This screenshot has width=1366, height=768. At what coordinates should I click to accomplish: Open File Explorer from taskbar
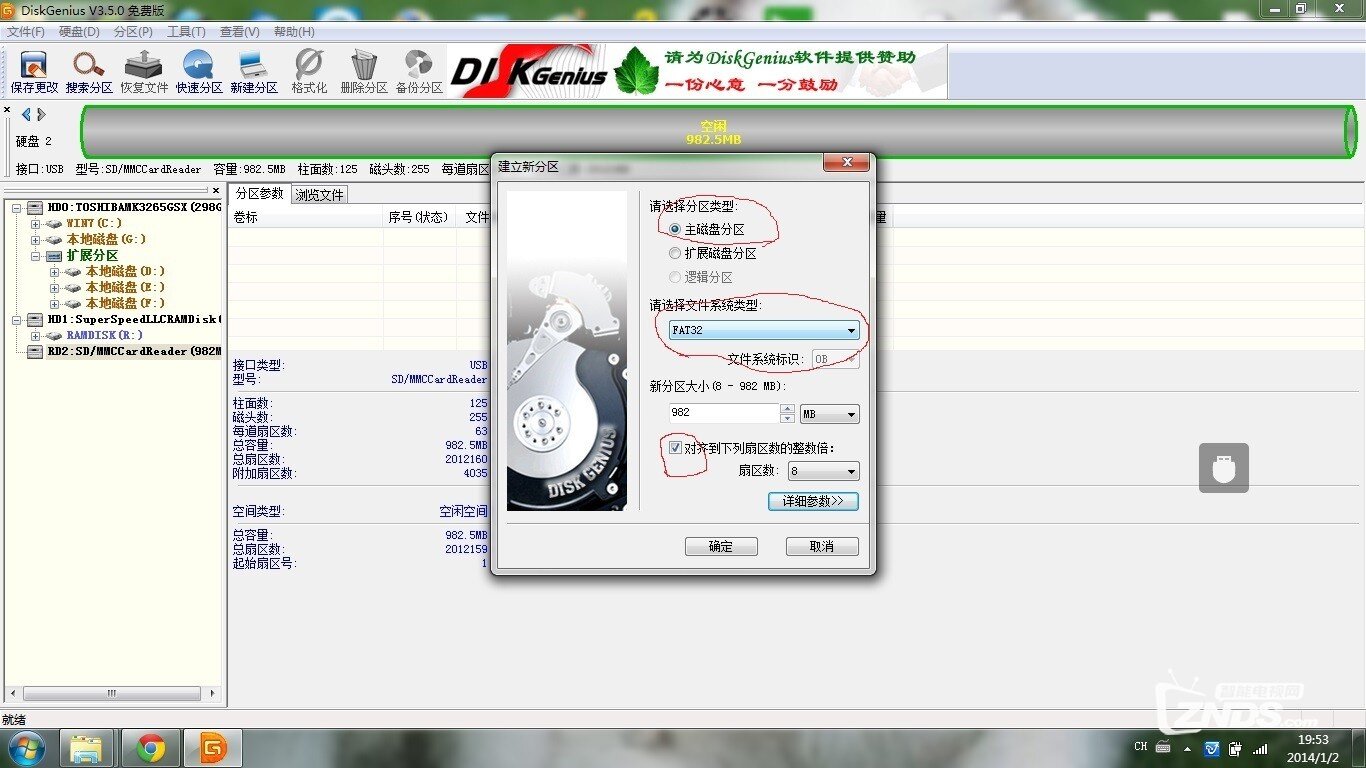point(86,748)
